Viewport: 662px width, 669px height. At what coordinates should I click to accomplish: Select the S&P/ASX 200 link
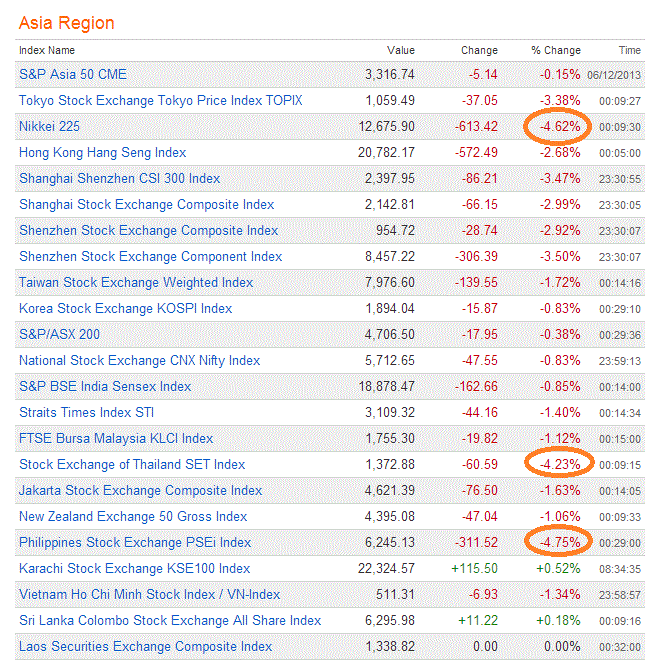pos(59,335)
